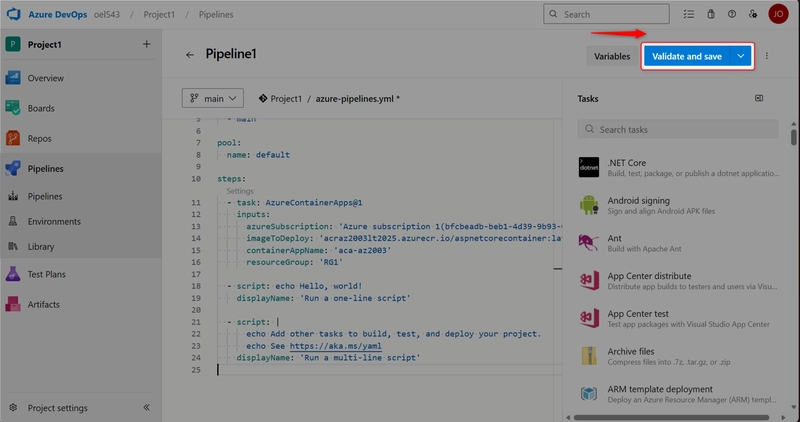This screenshot has width=800, height=422.
Task: Open the more actions vertical ellipsis menu
Action: 767,57
